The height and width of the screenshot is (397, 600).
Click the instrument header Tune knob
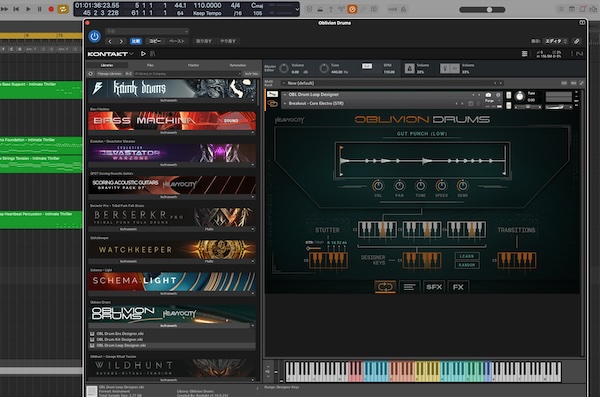[519, 96]
